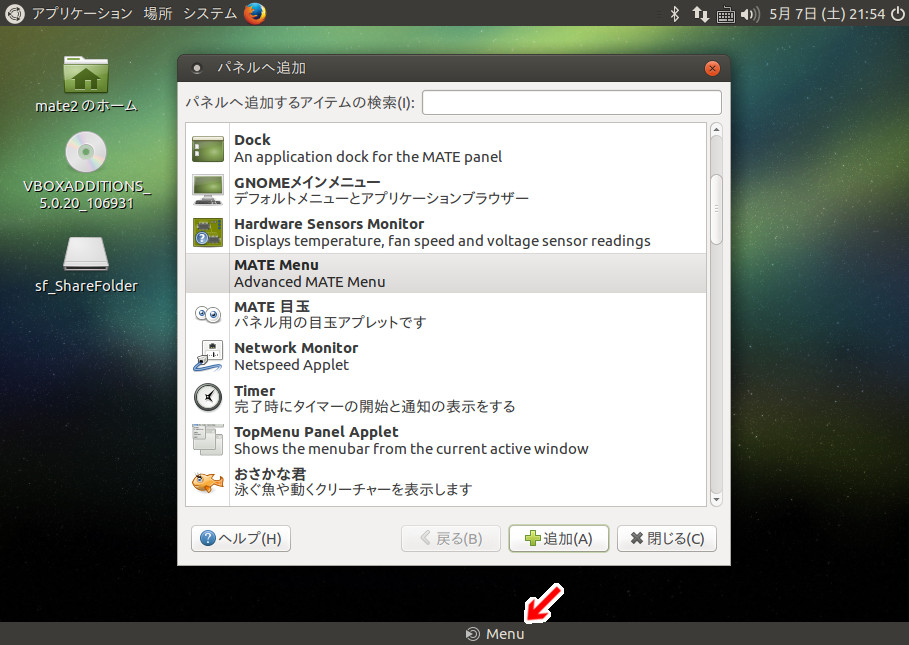Viewport: 909px width, 645px height.
Task: Click the ヘルプ(H) button
Action: [241, 538]
